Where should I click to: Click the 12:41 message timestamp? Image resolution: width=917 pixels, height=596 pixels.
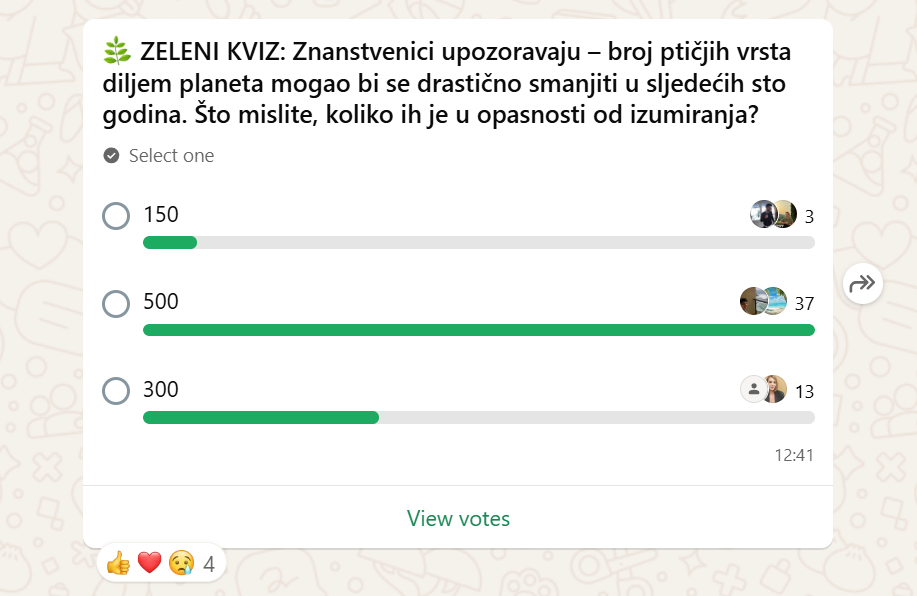794,455
